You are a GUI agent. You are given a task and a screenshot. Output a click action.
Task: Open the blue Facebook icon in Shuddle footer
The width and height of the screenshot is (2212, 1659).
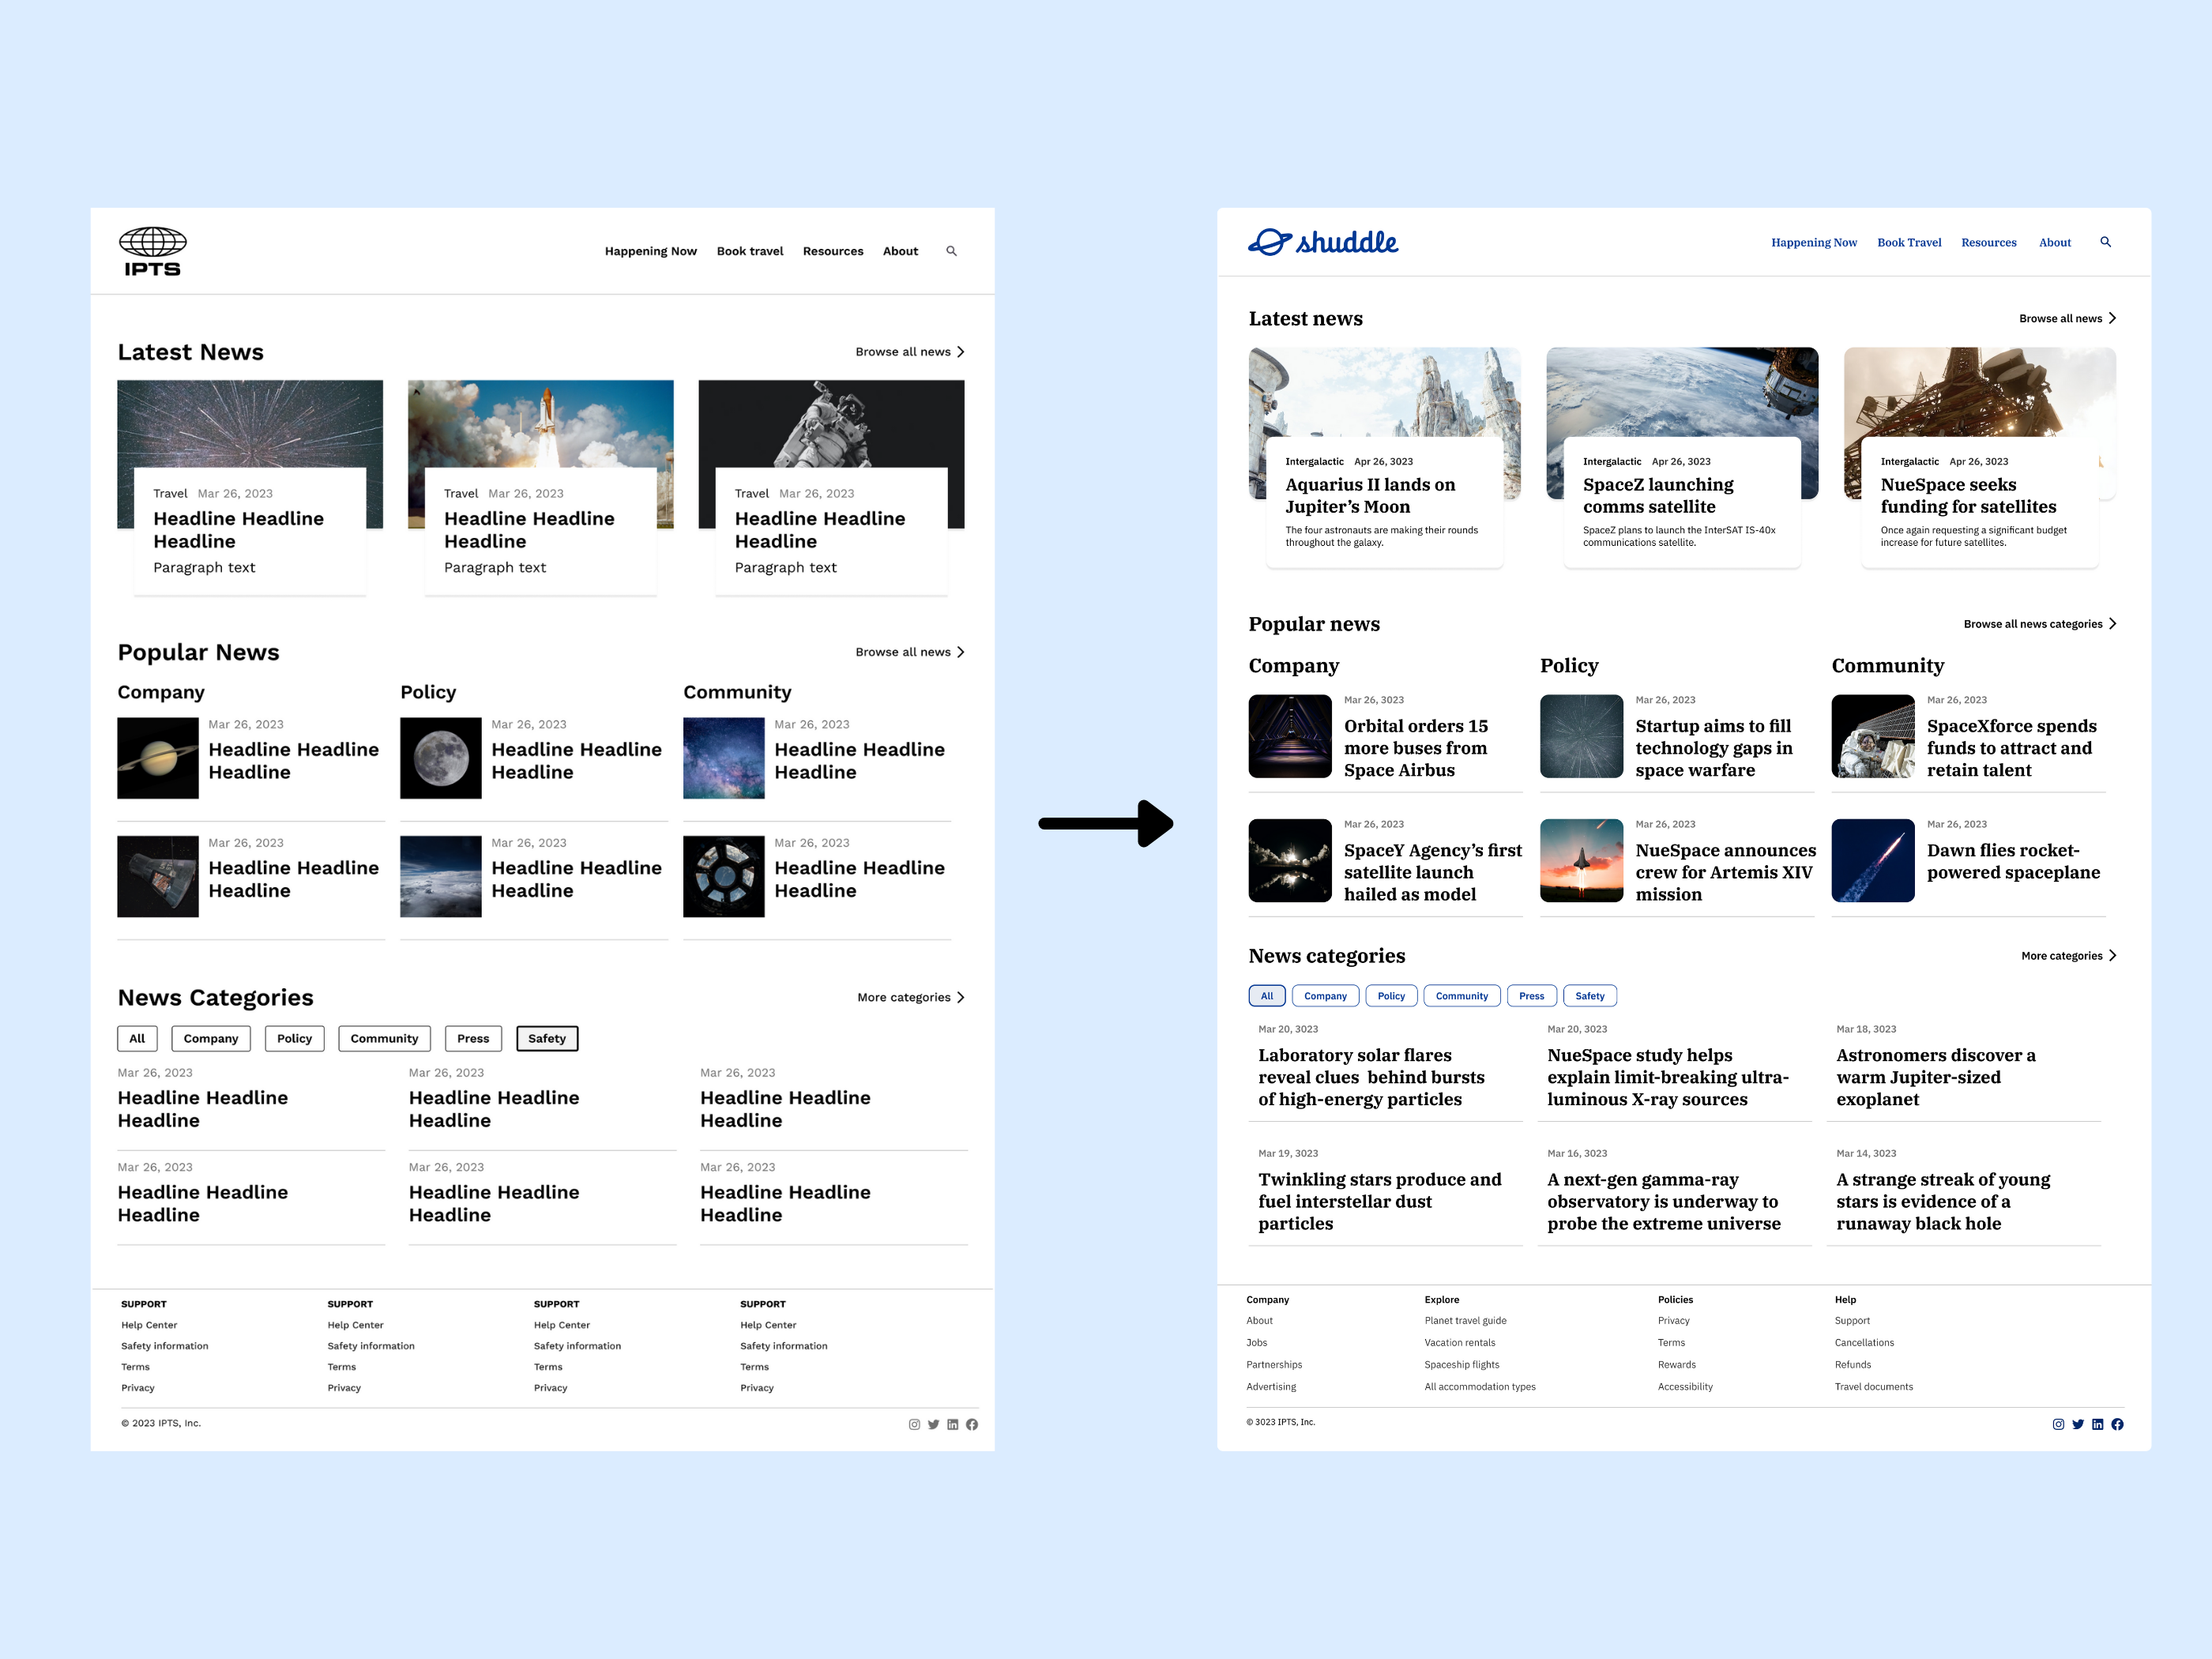(2117, 1424)
